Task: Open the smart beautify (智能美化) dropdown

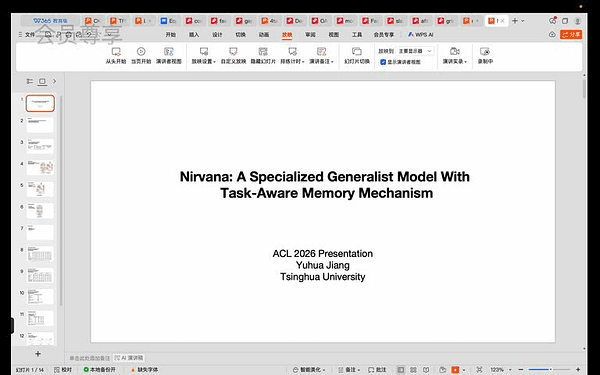Action: click(x=309, y=370)
